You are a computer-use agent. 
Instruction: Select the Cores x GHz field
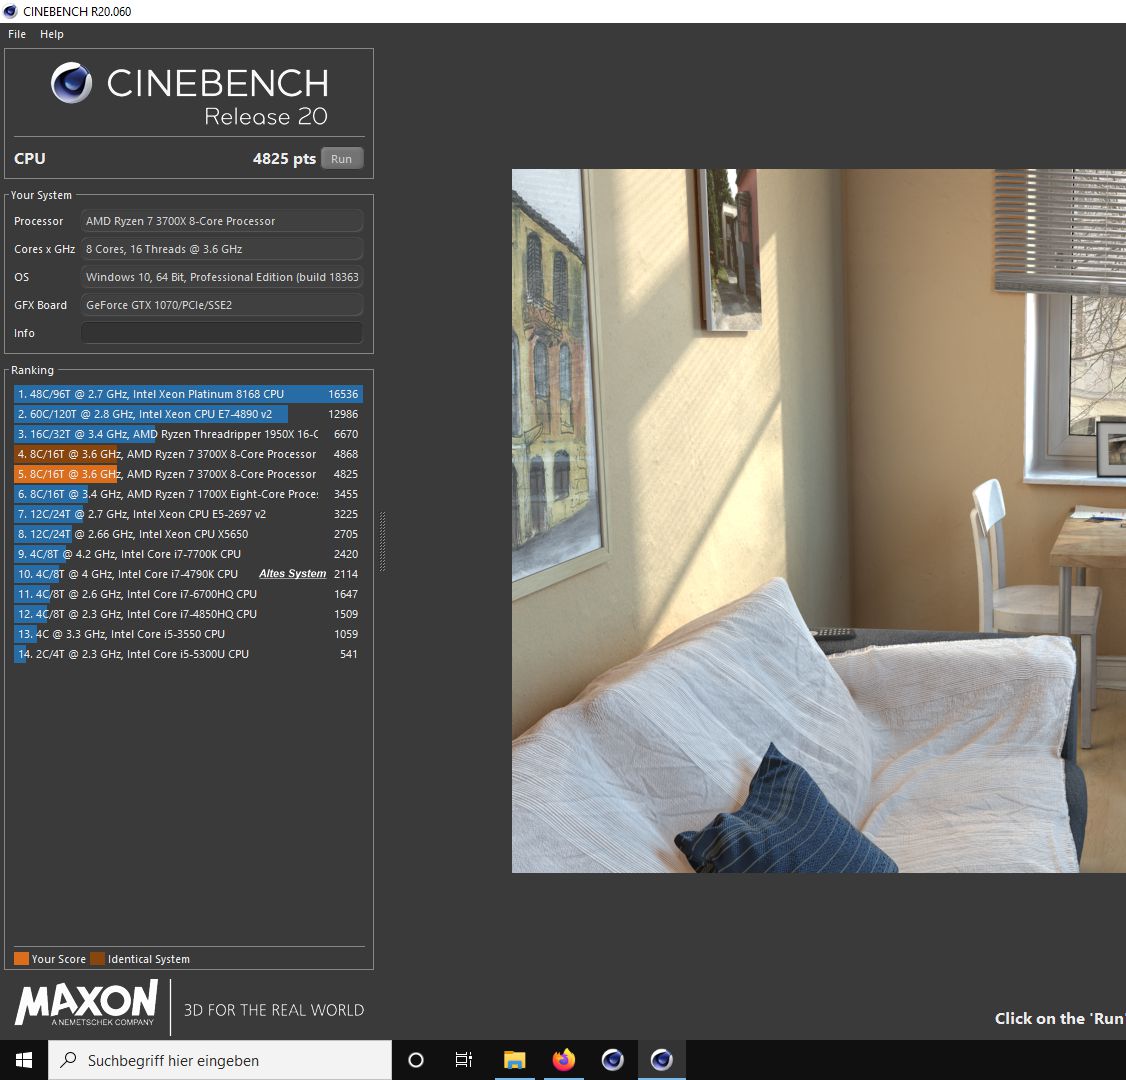(222, 249)
